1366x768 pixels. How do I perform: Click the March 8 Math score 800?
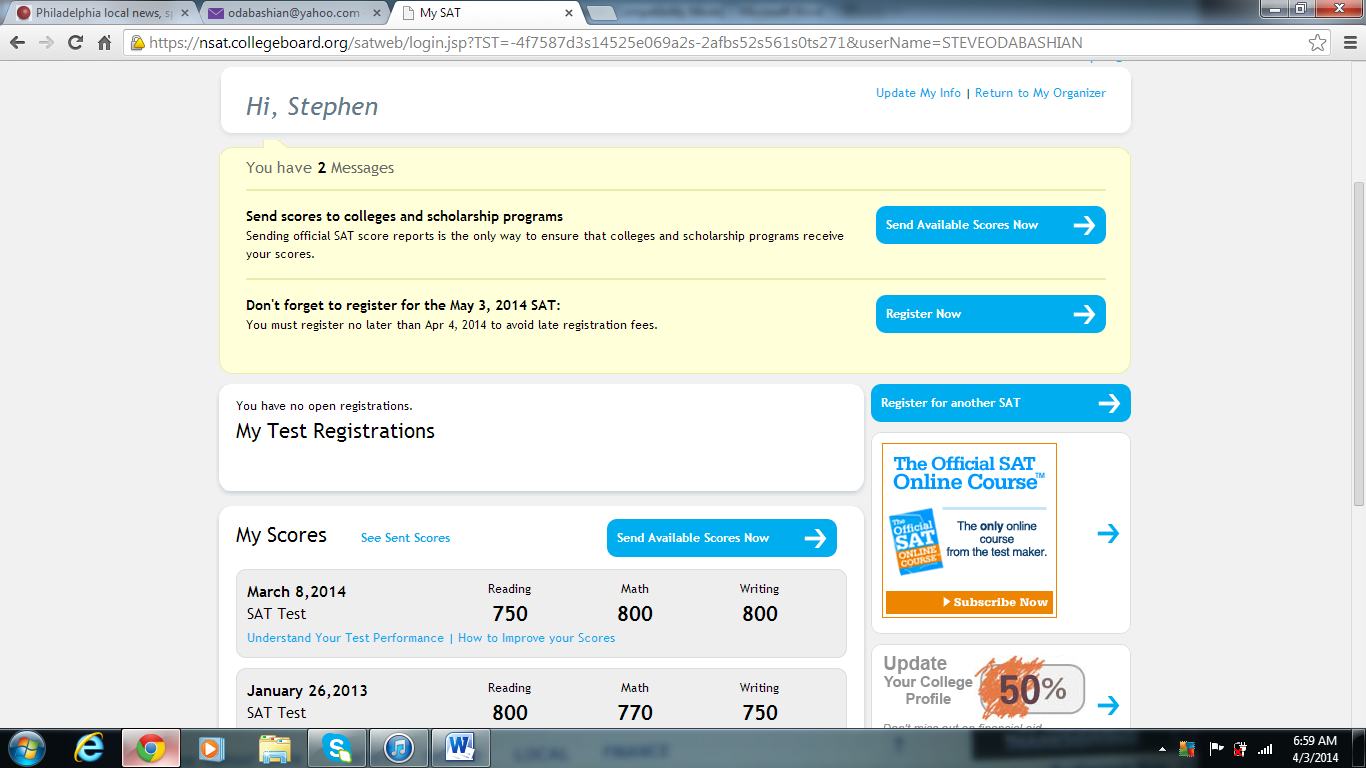[x=635, y=614]
